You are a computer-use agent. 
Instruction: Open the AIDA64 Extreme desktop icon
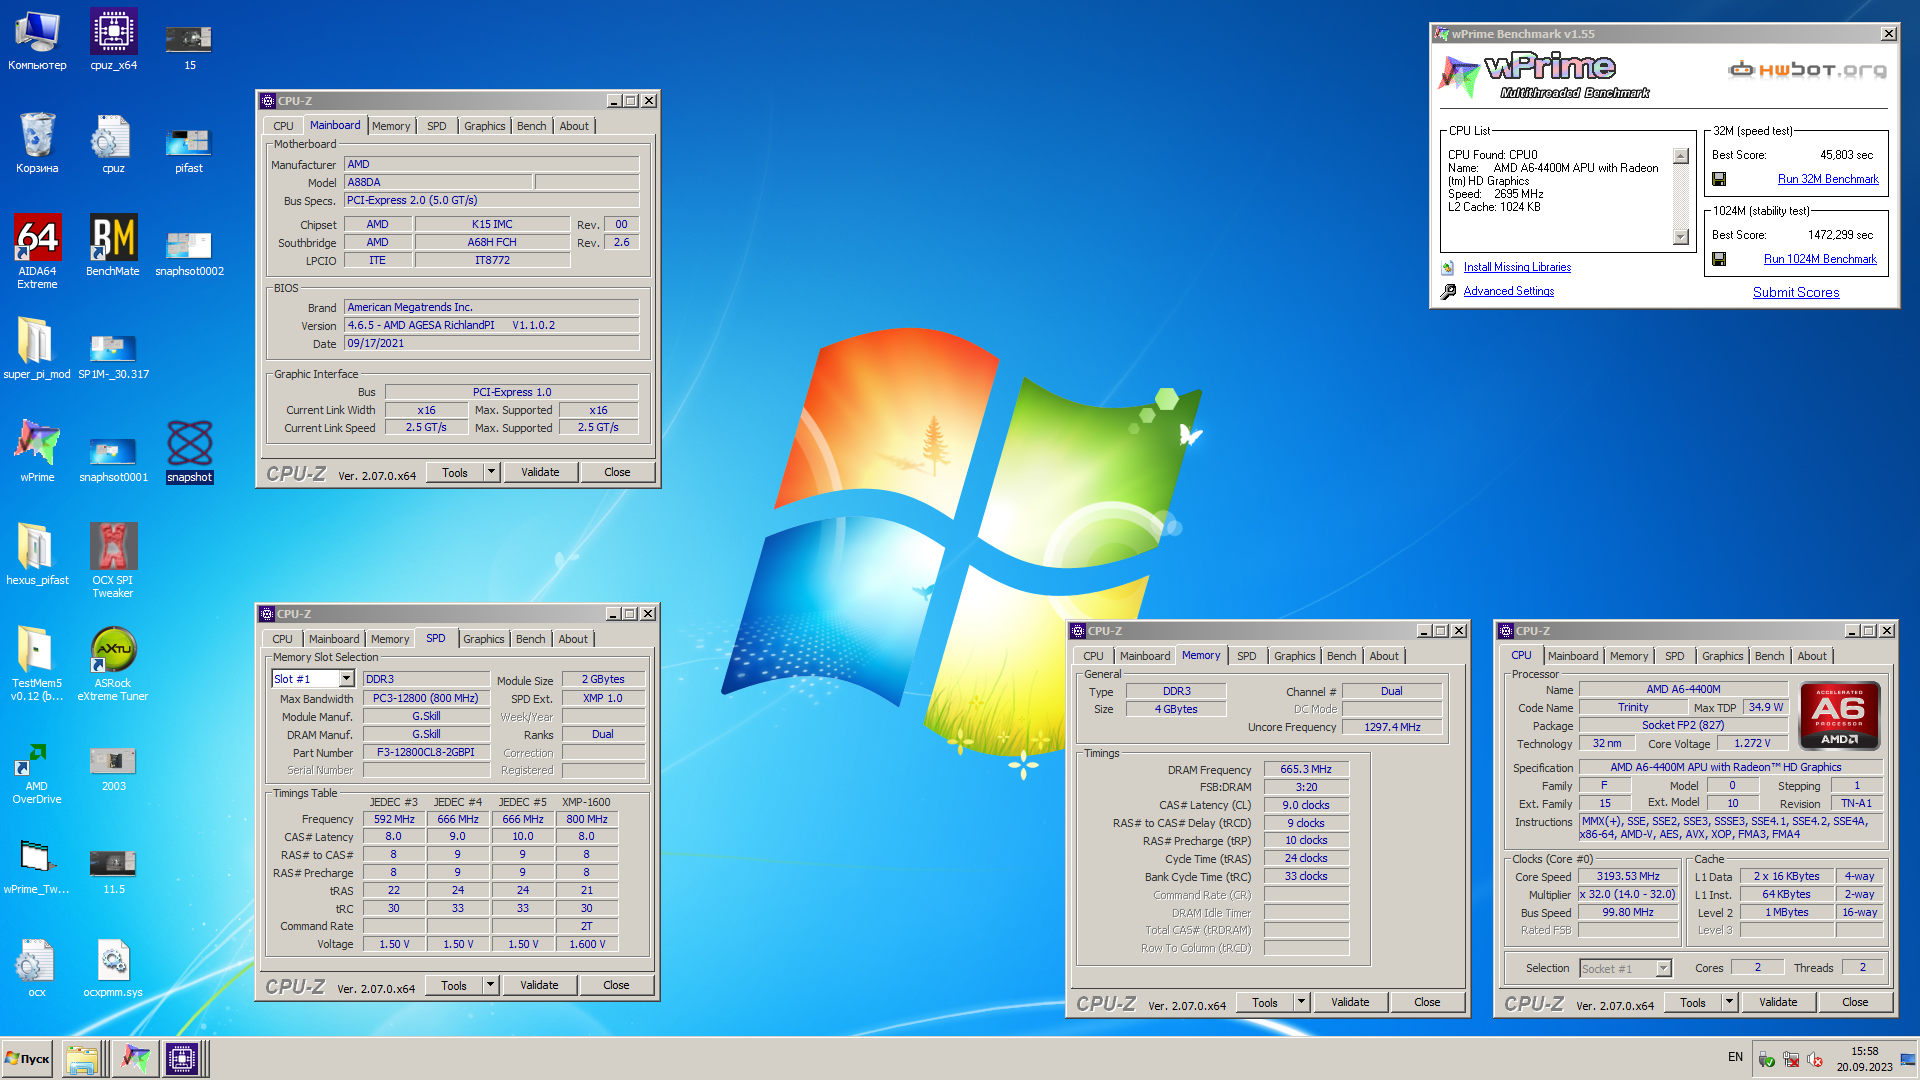[37, 252]
